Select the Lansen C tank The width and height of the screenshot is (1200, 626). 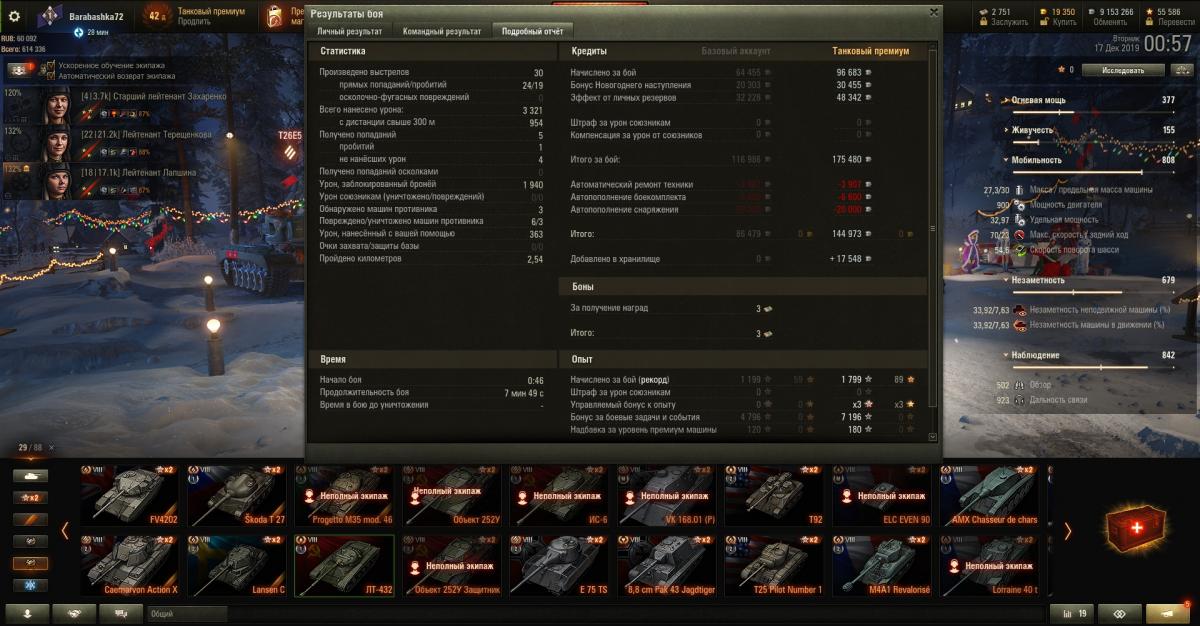click(238, 566)
